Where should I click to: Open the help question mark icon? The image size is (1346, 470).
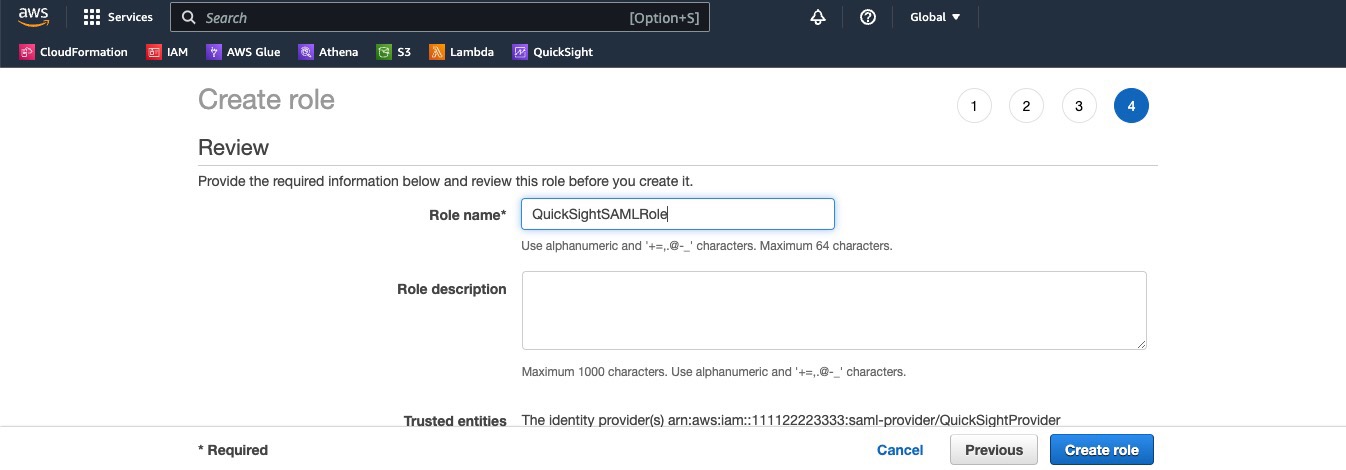(x=868, y=17)
